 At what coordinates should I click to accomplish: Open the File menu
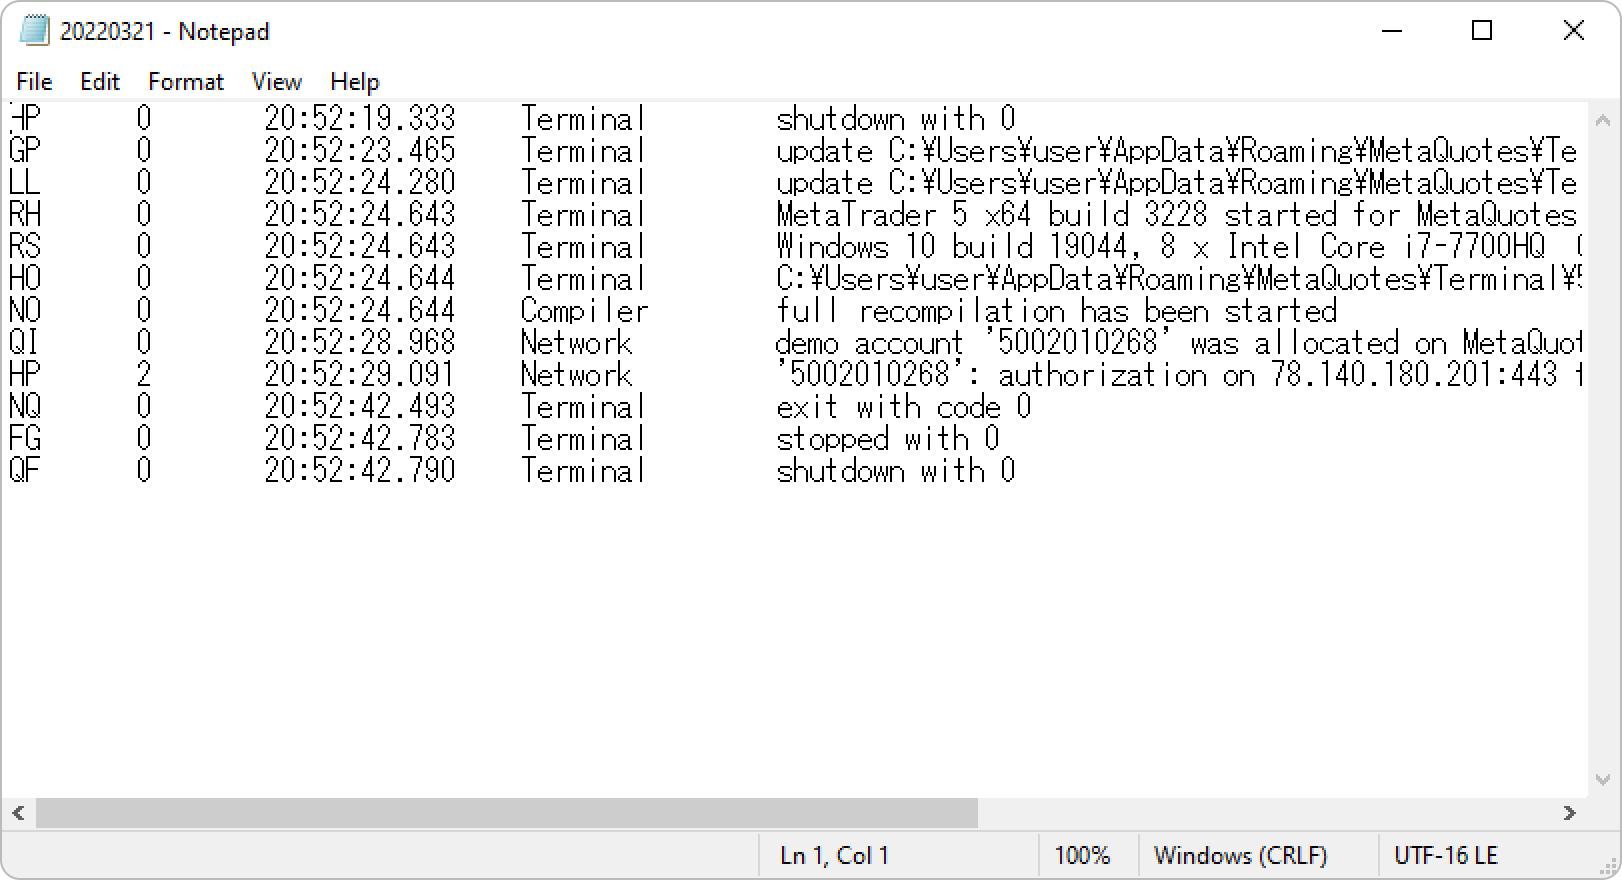34,82
